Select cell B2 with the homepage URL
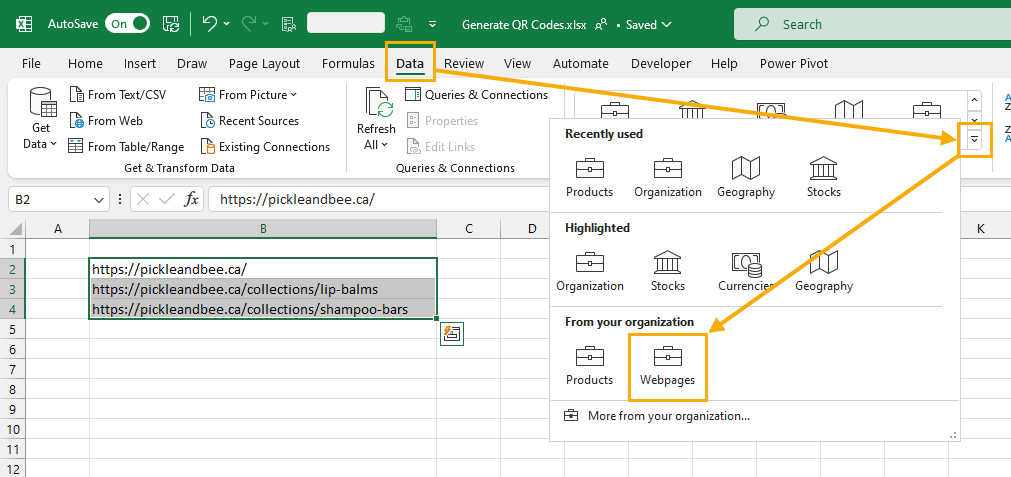This screenshot has width=1011, height=477. (x=263, y=269)
